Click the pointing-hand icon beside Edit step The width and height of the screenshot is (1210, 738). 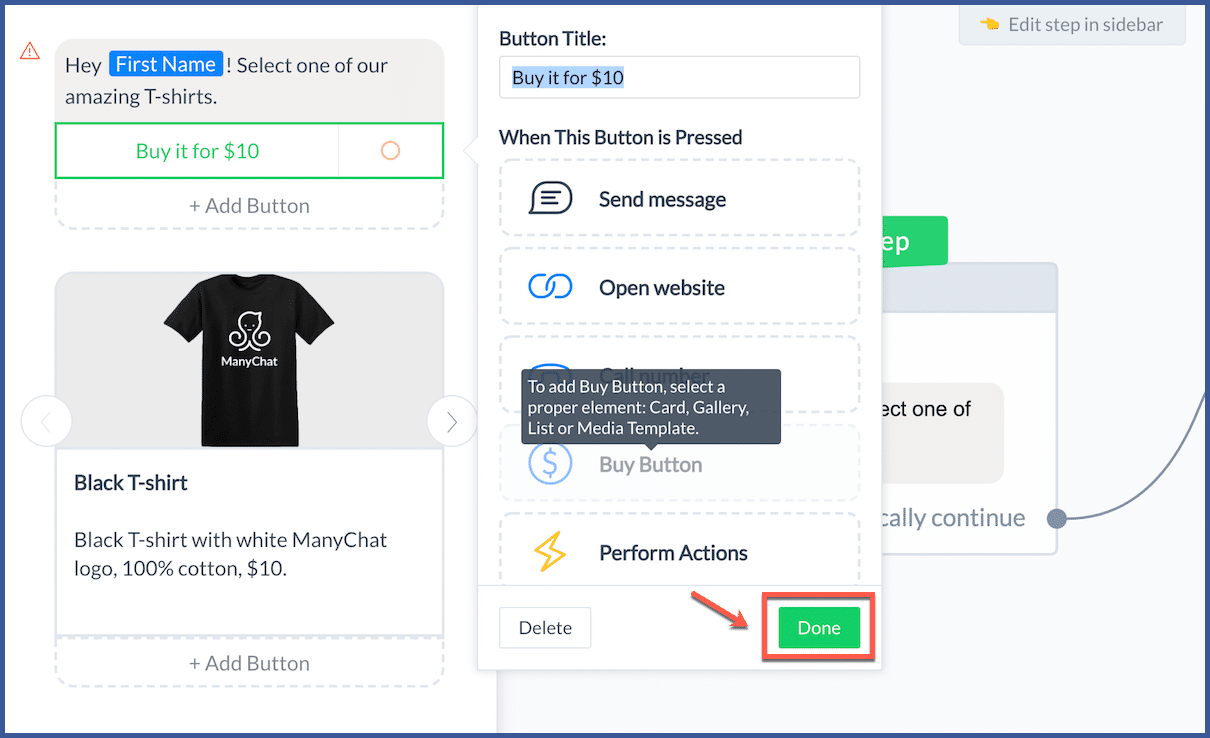[988, 24]
